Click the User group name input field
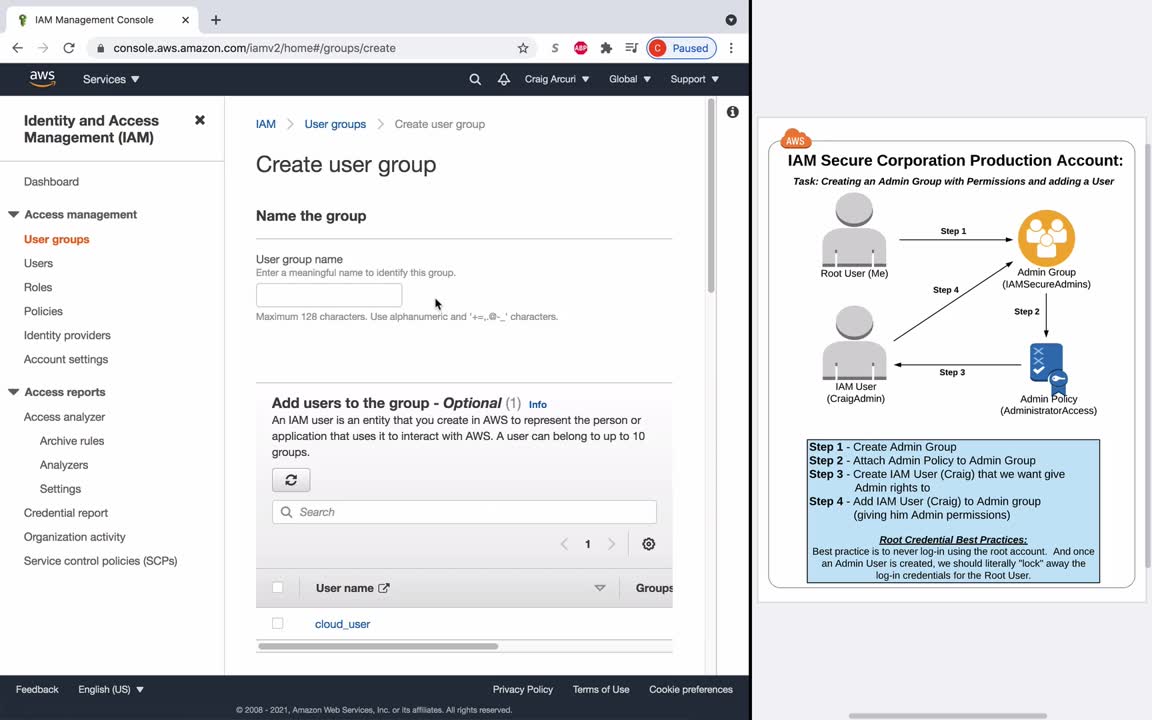1152x720 pixels. (329, 295)
